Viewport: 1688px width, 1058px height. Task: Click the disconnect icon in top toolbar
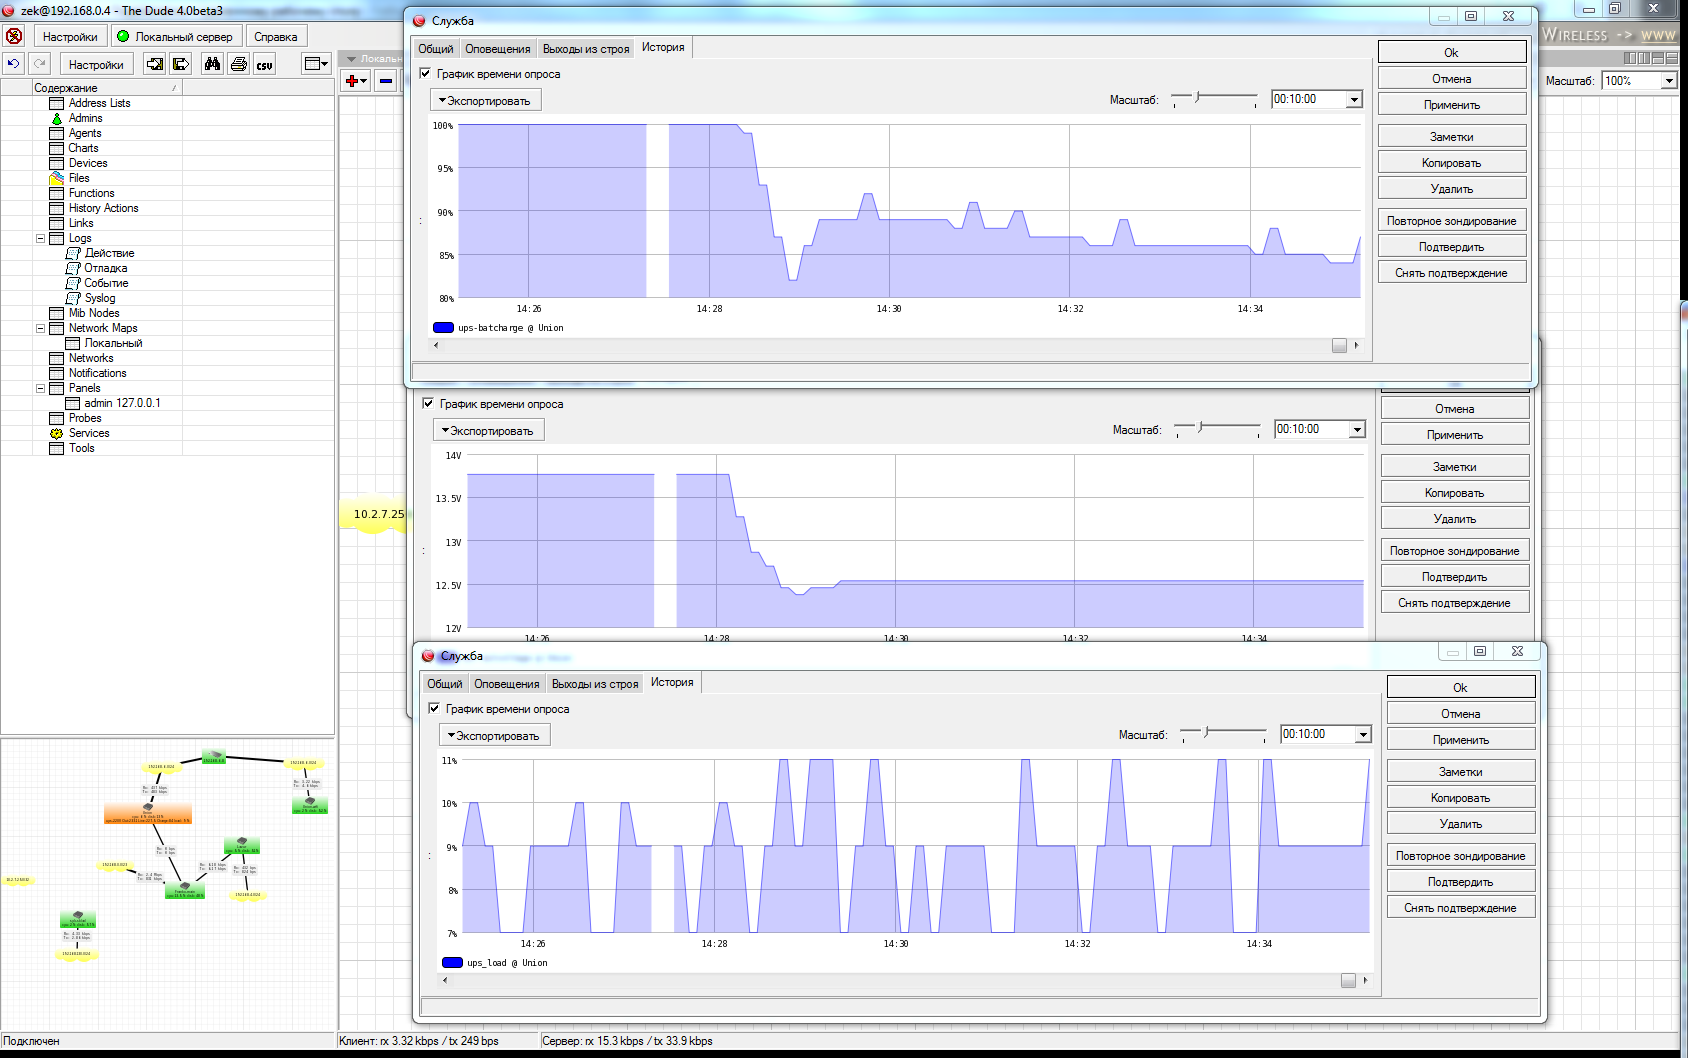pyautogui.click(x=14, y=36)
